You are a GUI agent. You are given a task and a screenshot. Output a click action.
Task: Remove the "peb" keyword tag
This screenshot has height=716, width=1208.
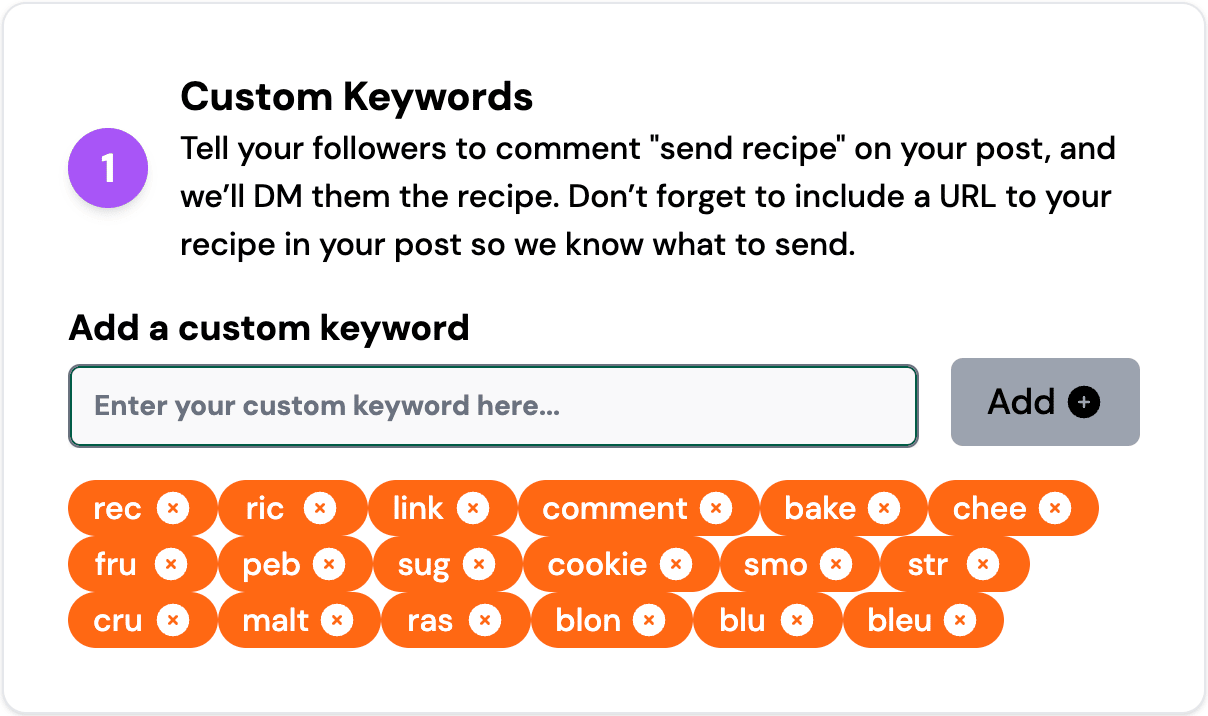point(329,565)
